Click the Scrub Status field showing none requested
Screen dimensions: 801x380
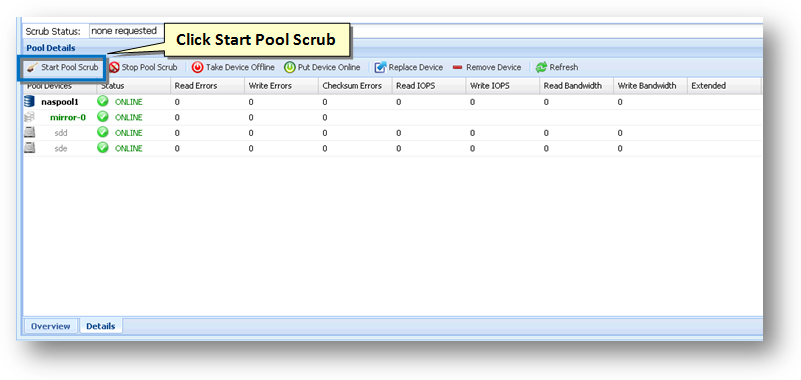[x=425, y=31]
